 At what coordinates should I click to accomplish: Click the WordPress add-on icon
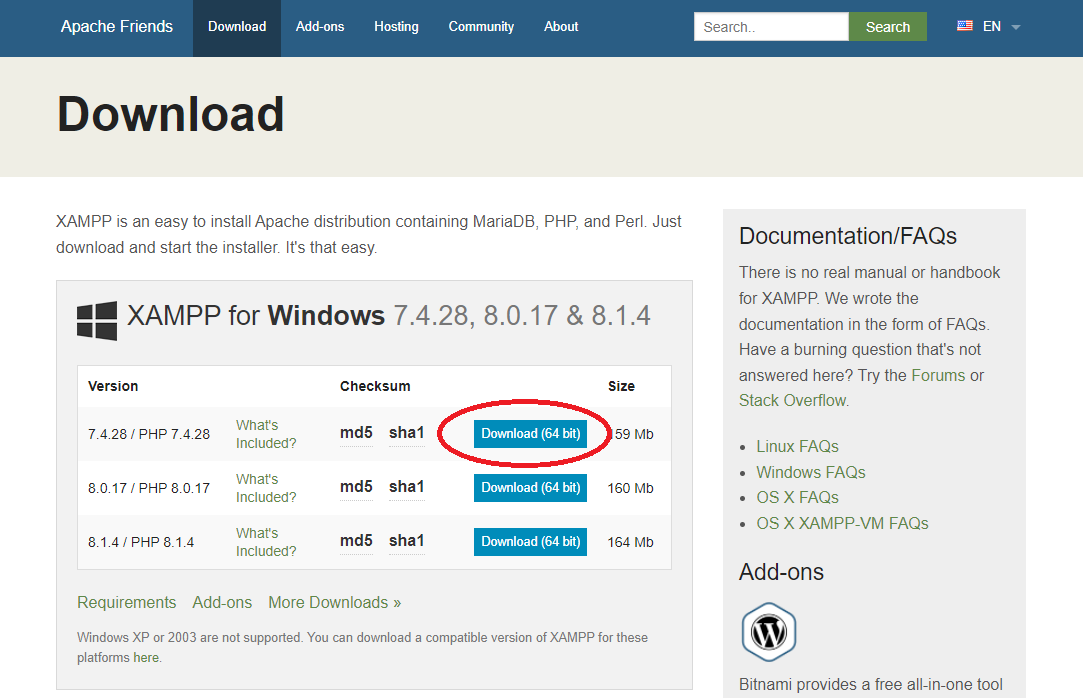[x=768, y=631]
